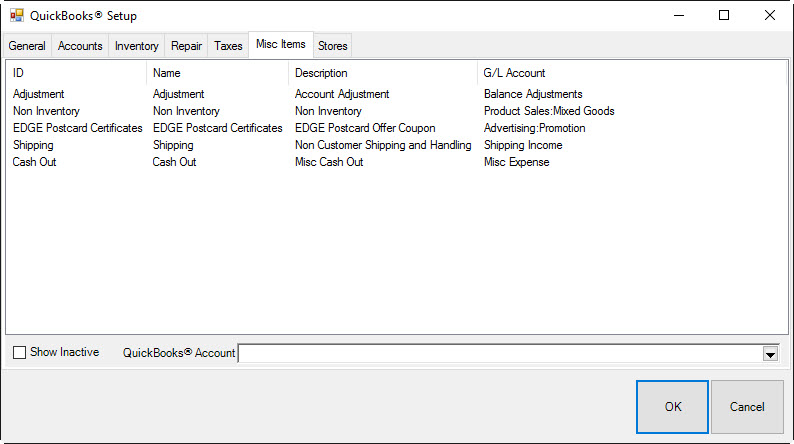Viewport: 794px width, 444px height.
Task: Pick the Cash Out item row
Action: (35, 162)
